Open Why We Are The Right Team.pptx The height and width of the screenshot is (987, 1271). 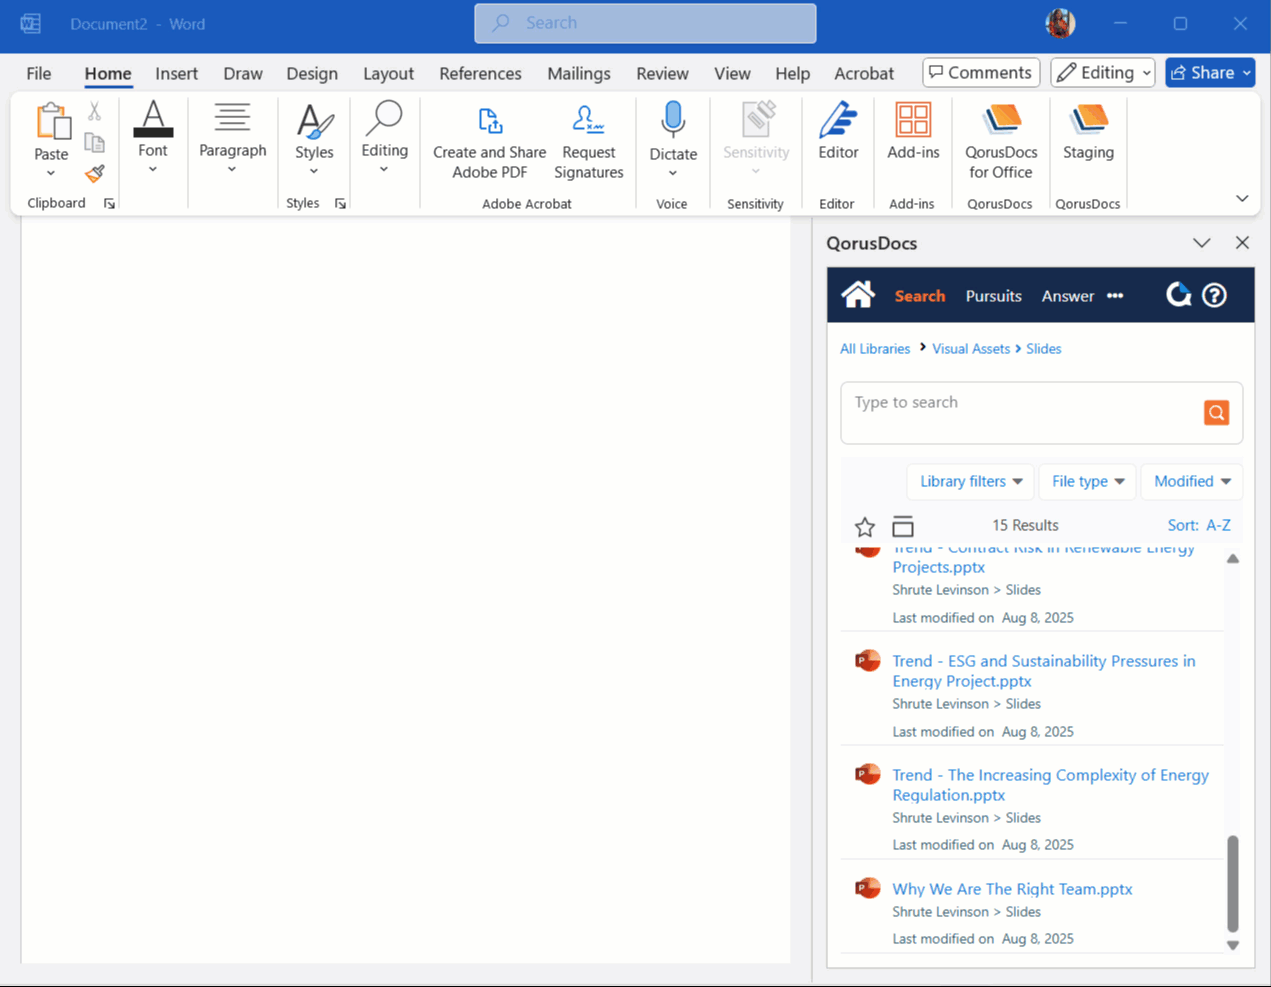coord(1011,888)
